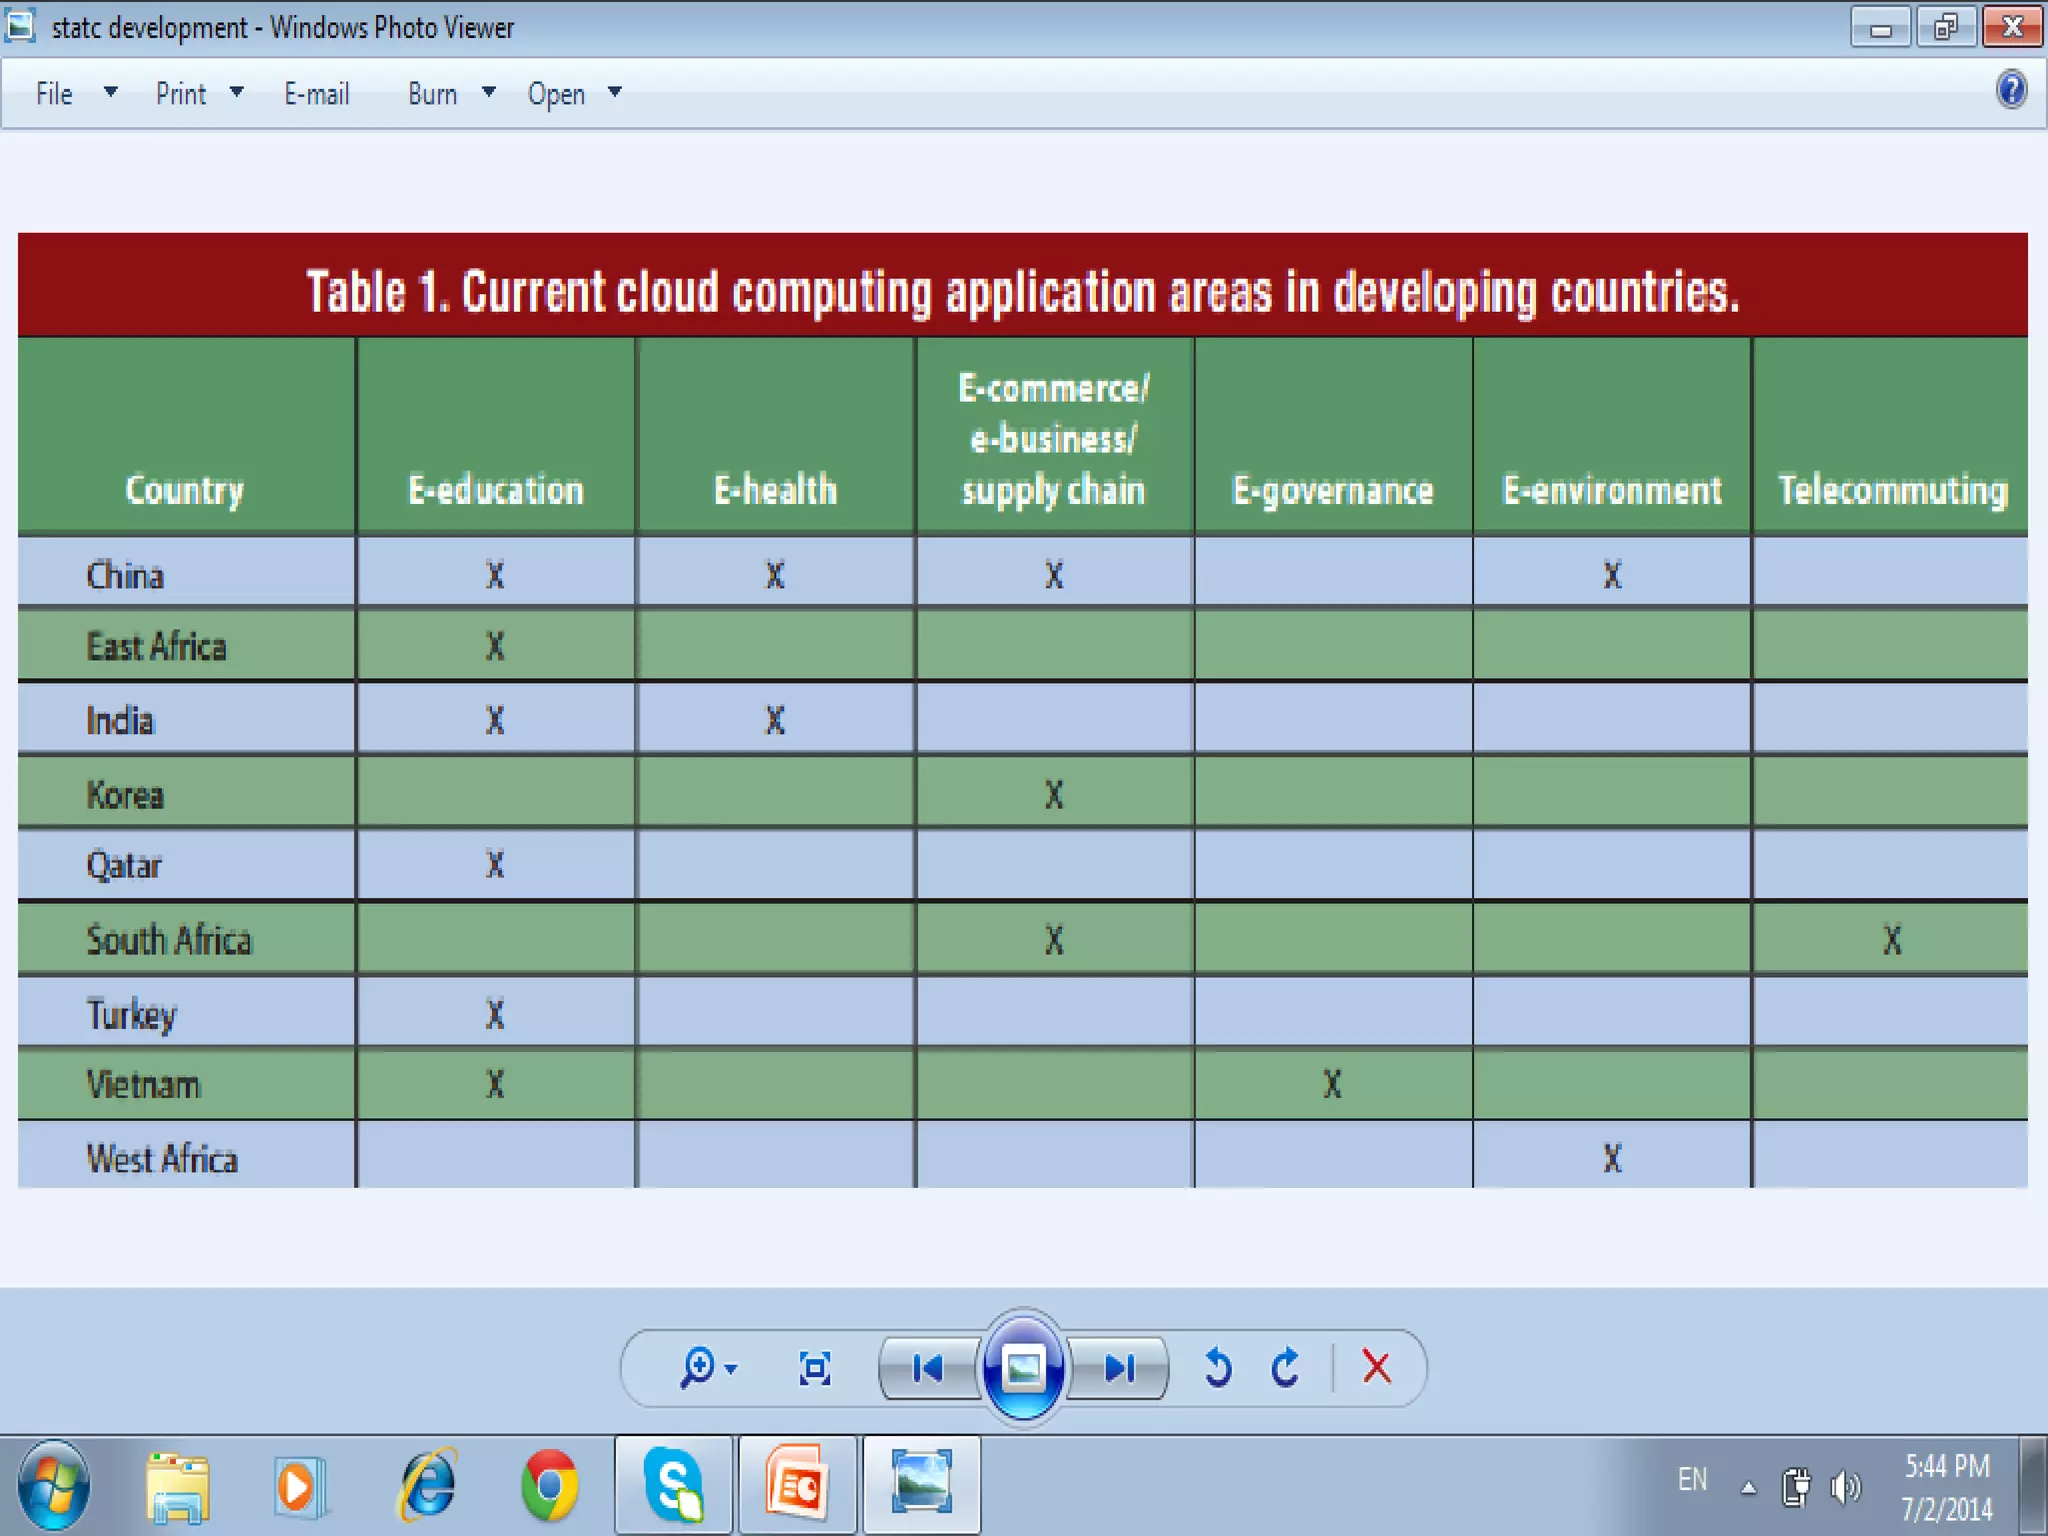The width and height of the screenshot is (2048, 1536).
Task: Show hidden system tray icons
Action: coord(1748,1488)
